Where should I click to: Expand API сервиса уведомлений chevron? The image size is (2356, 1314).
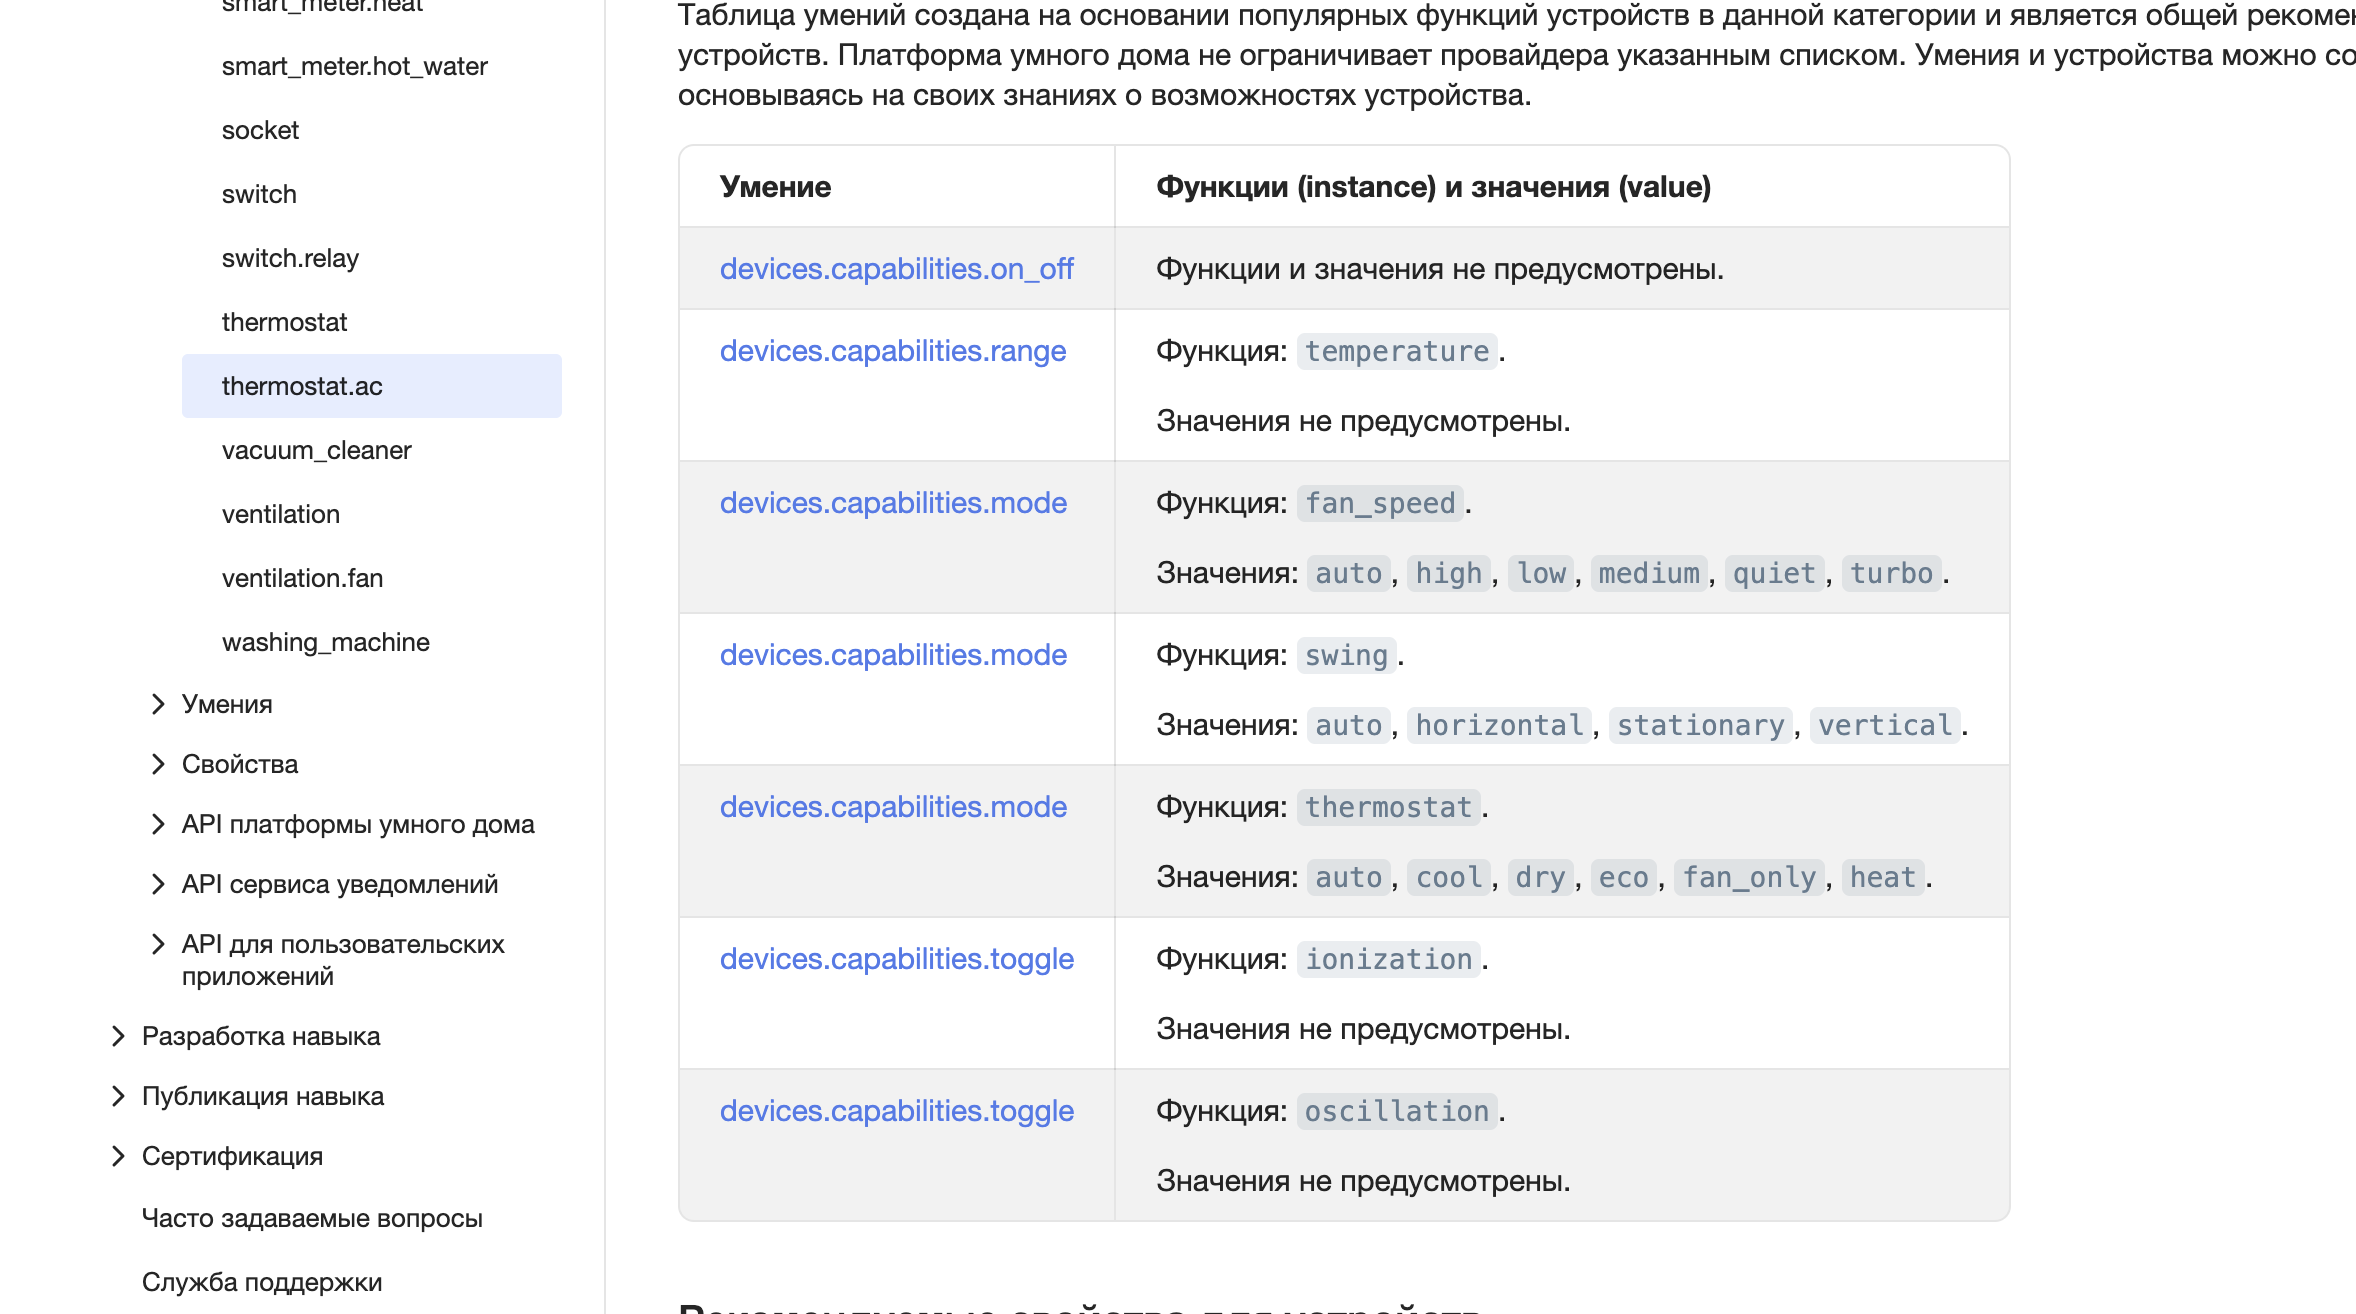[x=157, y=884]
